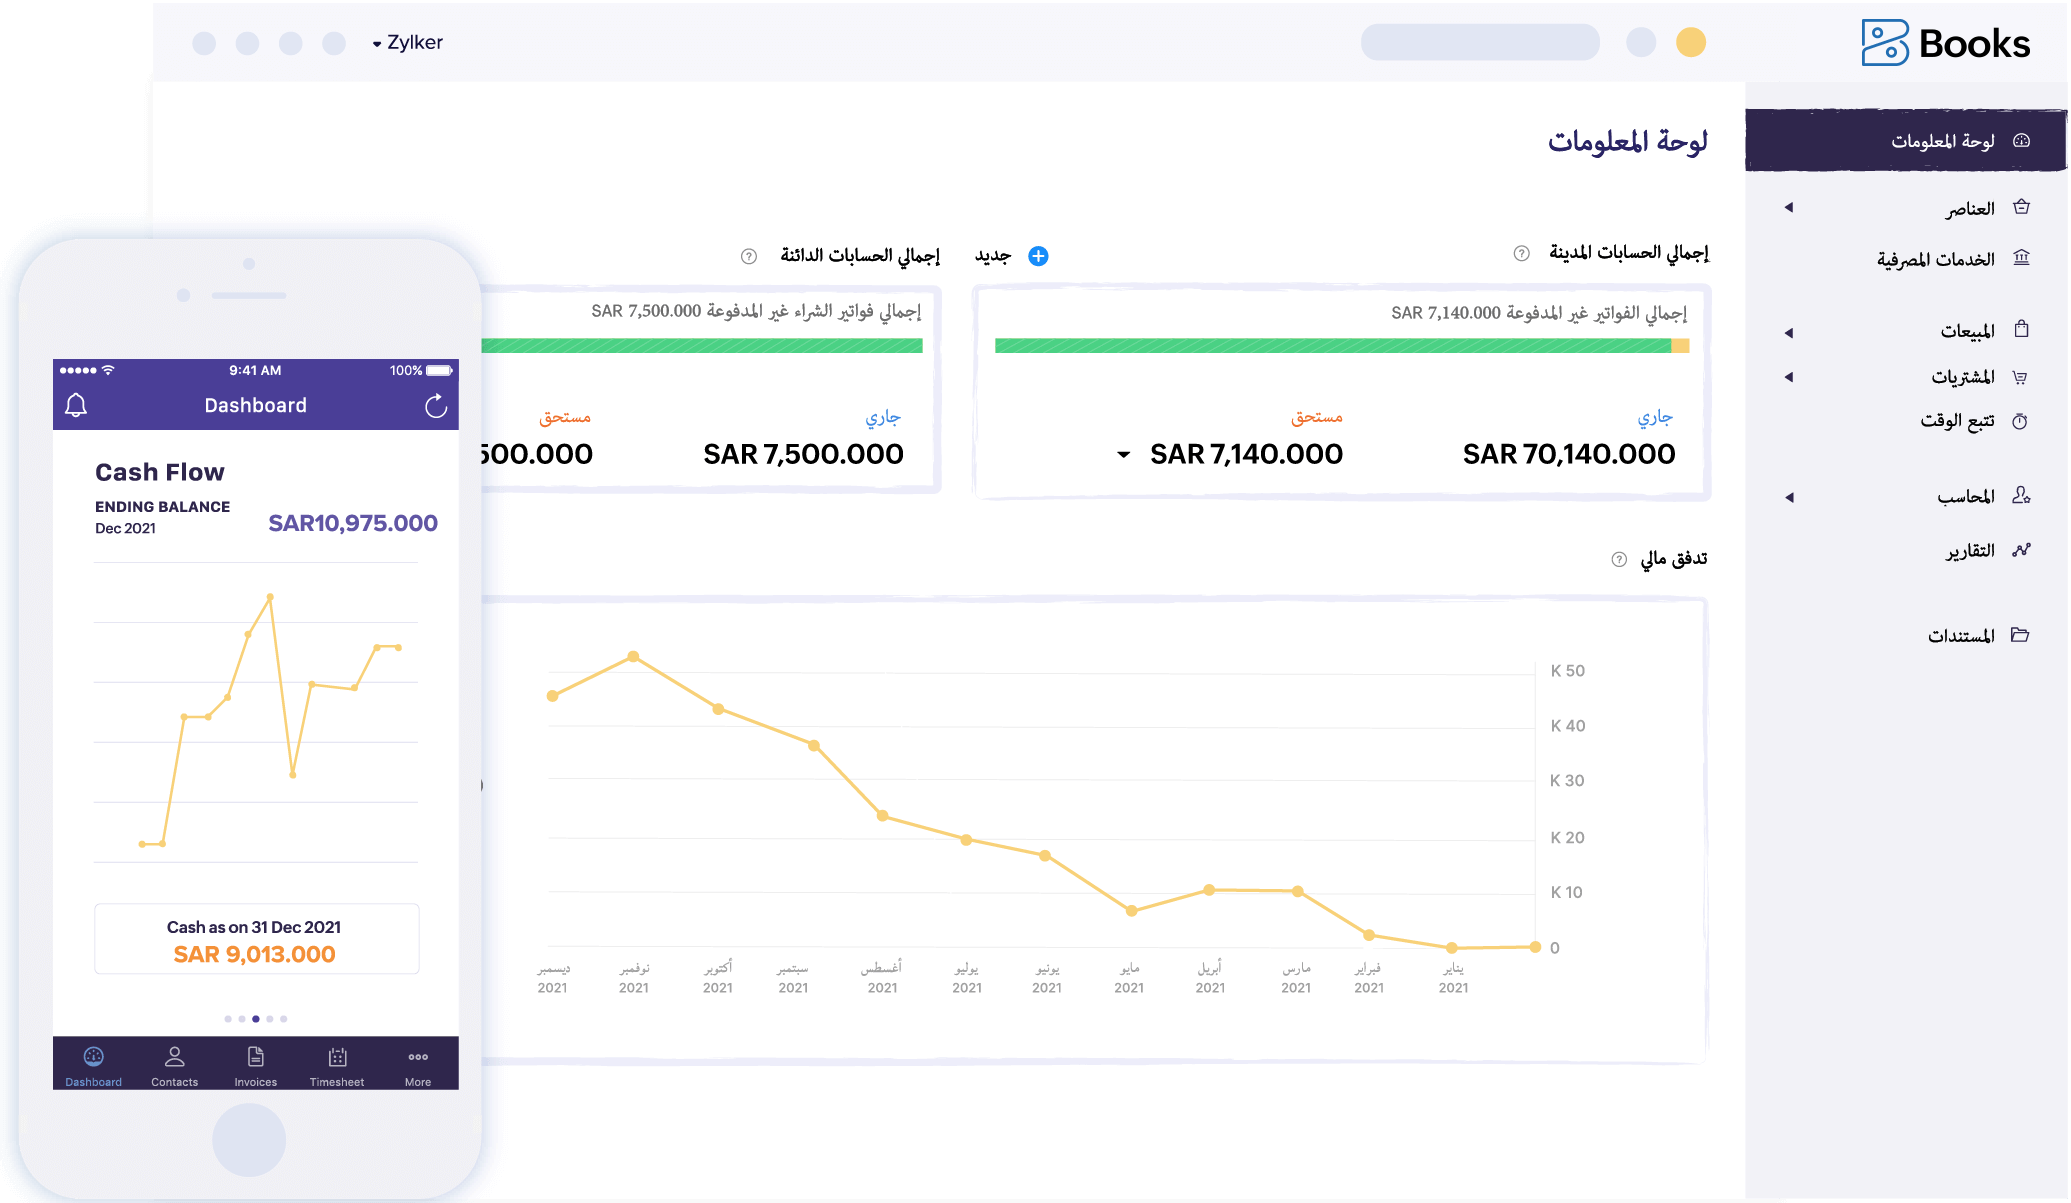2071x1203 pixels.
Task: Open the المحاسب (Accountant) sidebar menu item
Action: [x=2023, y=495]
